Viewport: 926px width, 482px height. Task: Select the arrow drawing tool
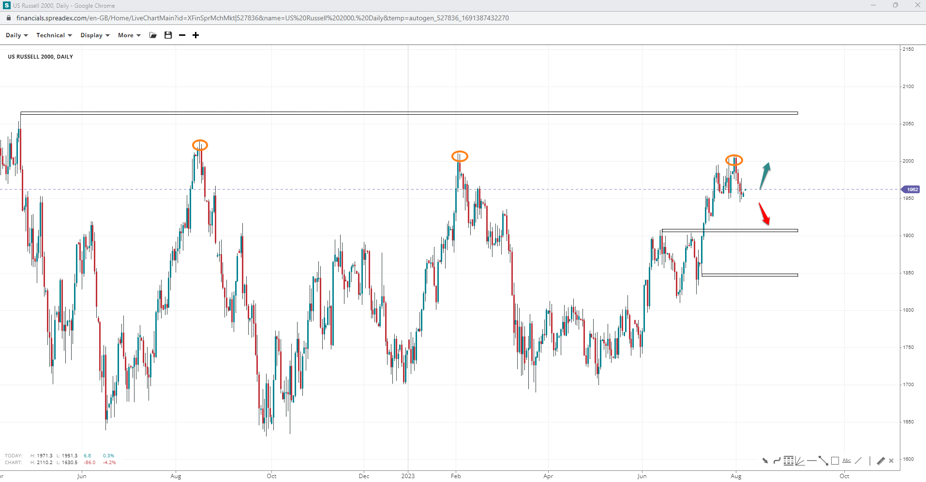click(x=765, y=461)
